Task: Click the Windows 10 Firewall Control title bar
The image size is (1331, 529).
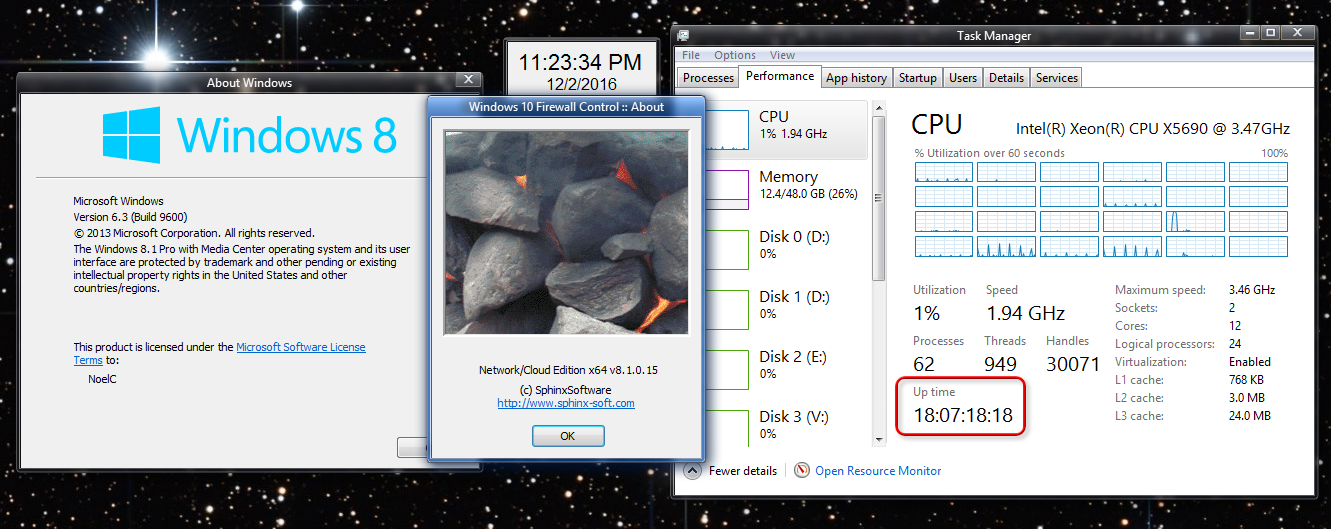Action: (x=566, y=106)
